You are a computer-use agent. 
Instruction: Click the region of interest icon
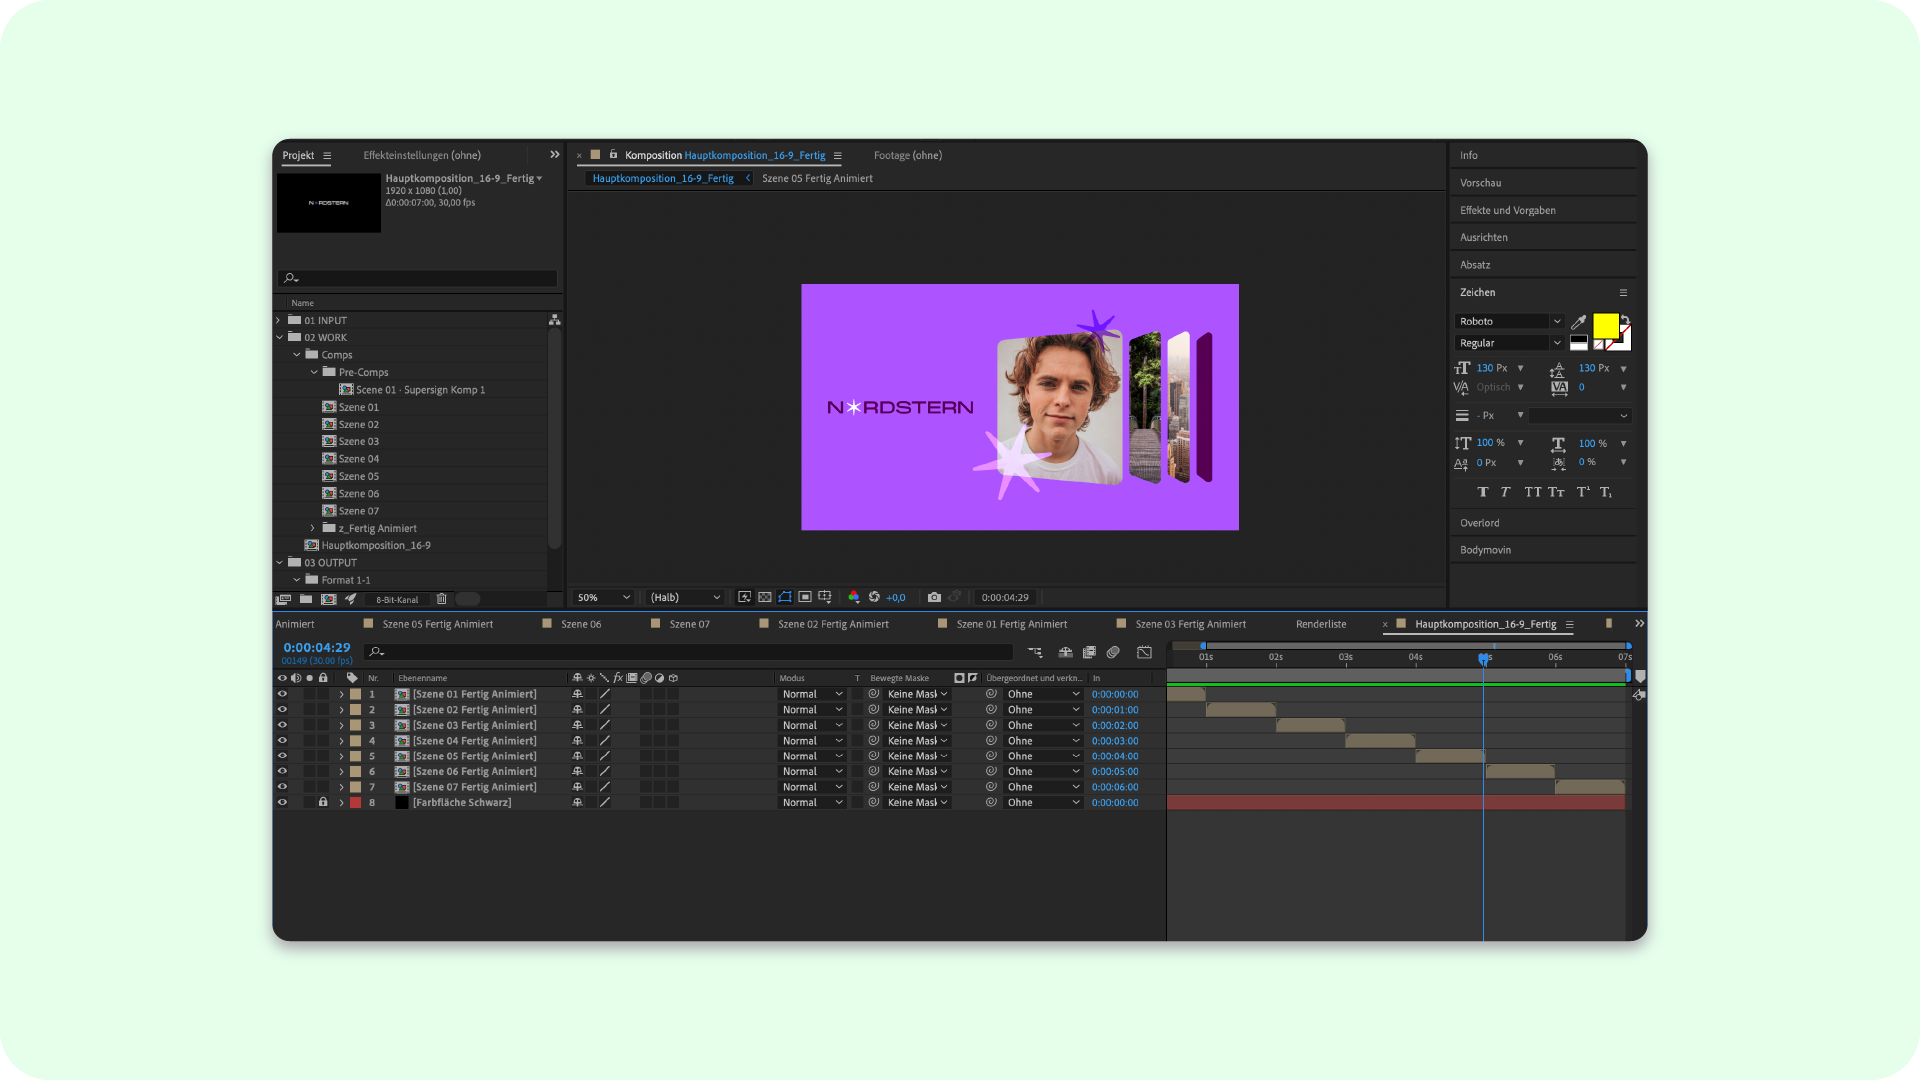pos(805,597)
